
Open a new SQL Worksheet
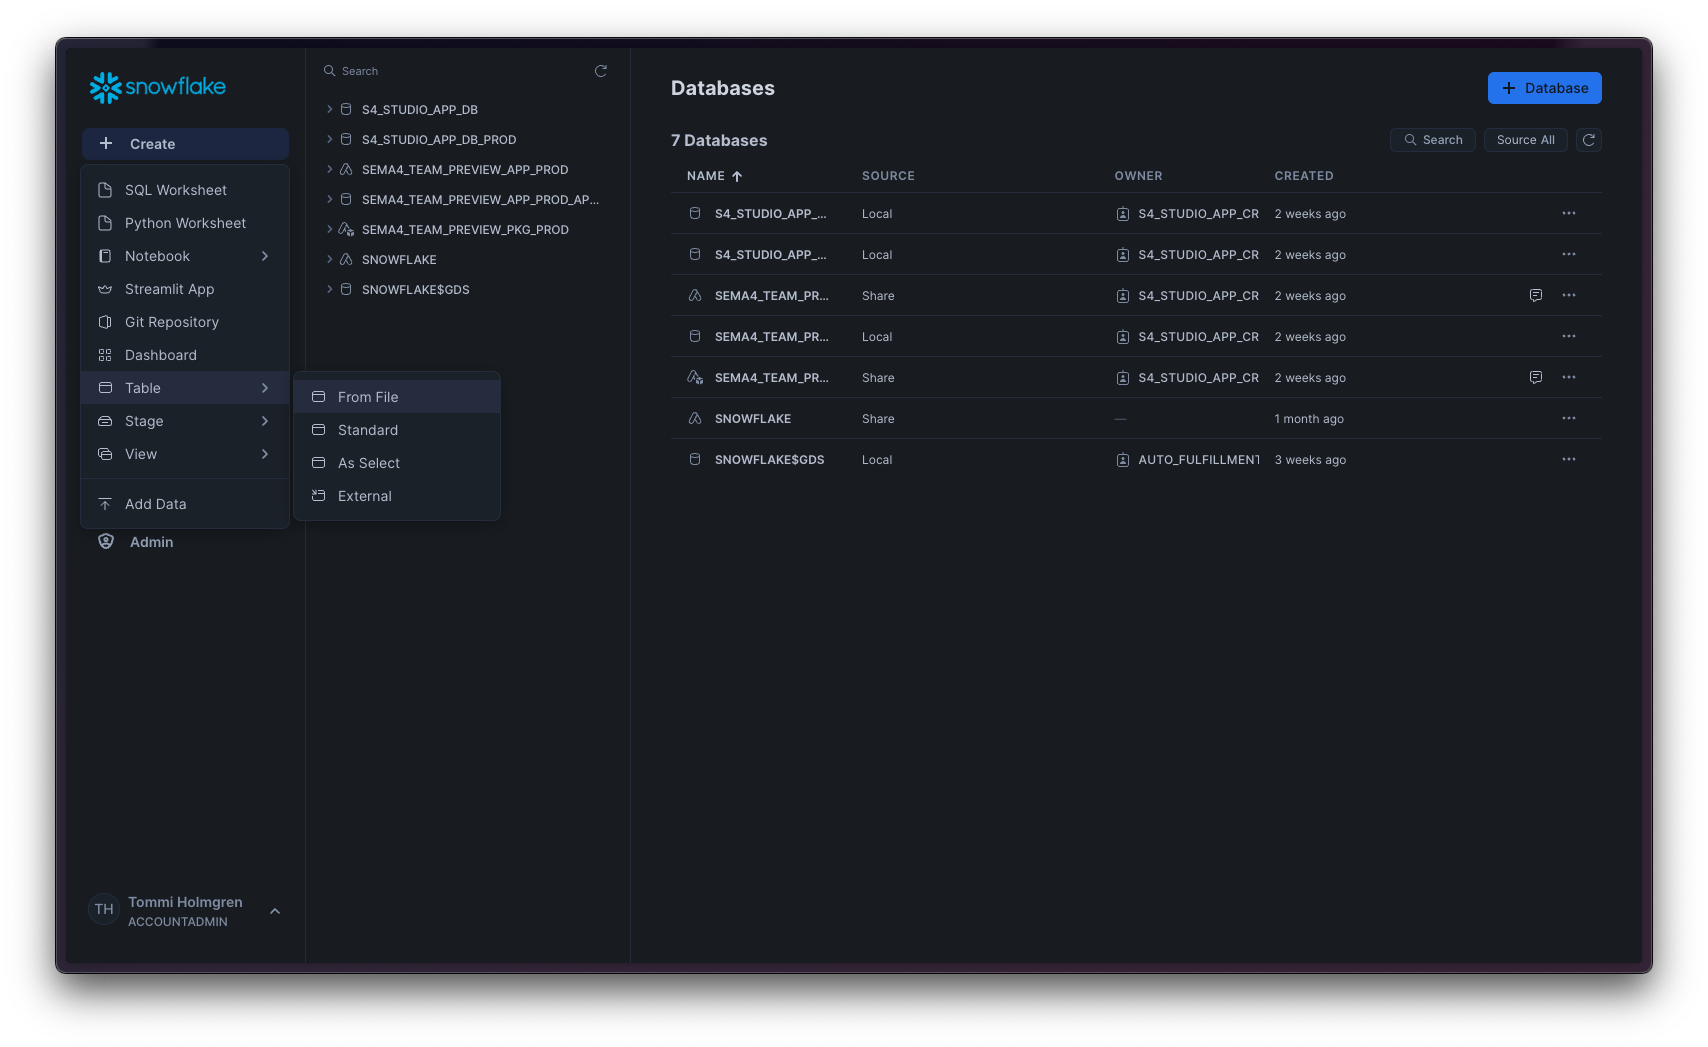(x=185, y=190)
